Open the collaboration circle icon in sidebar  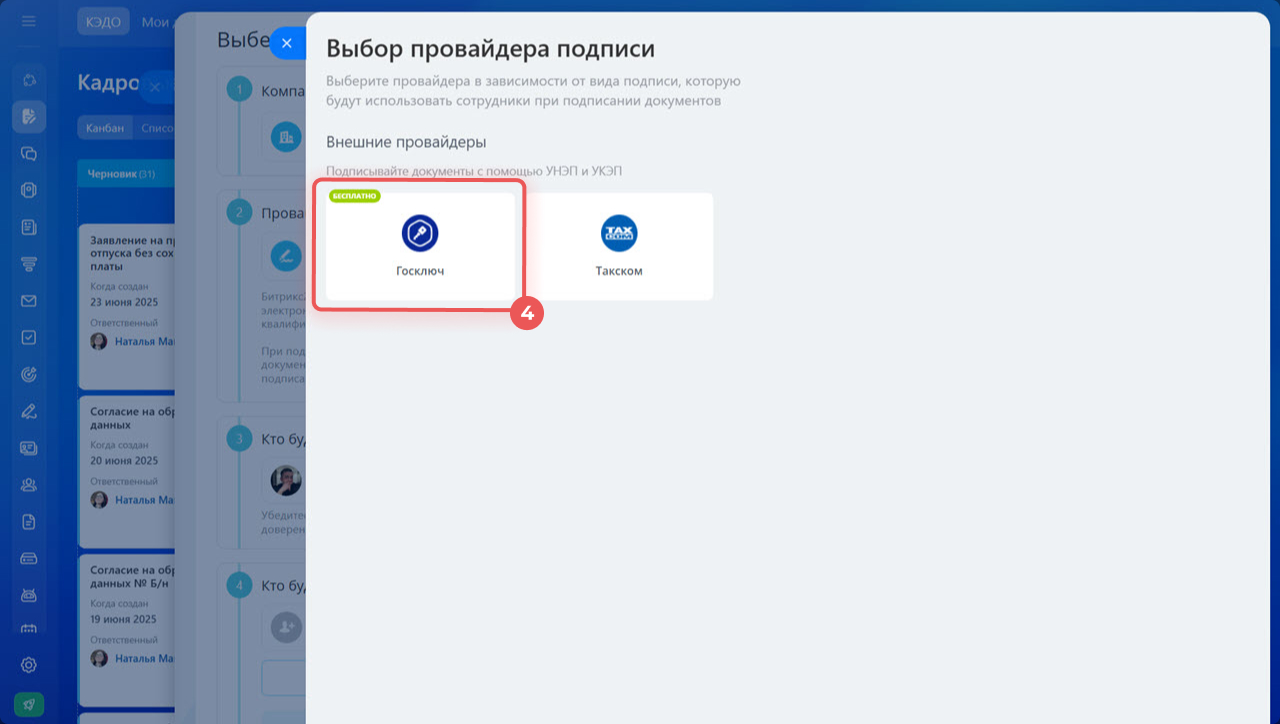29,80
